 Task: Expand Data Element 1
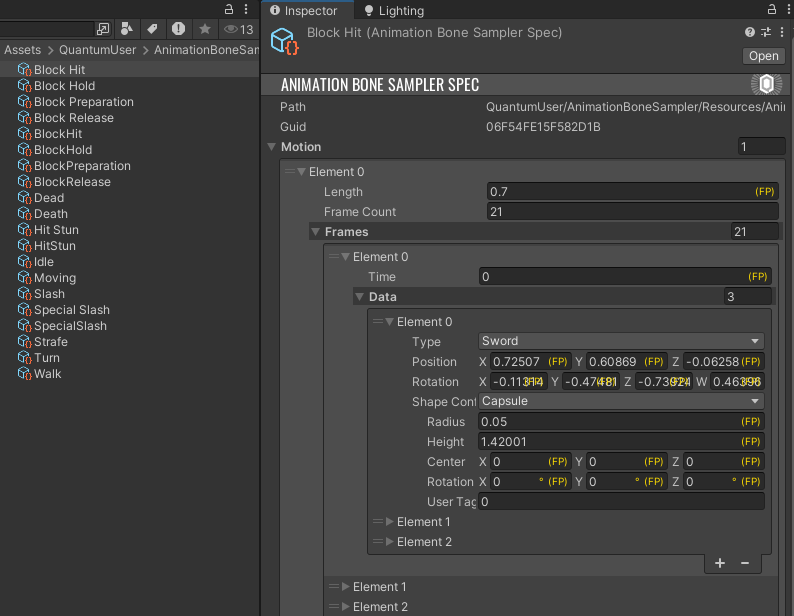click(390, 522)
